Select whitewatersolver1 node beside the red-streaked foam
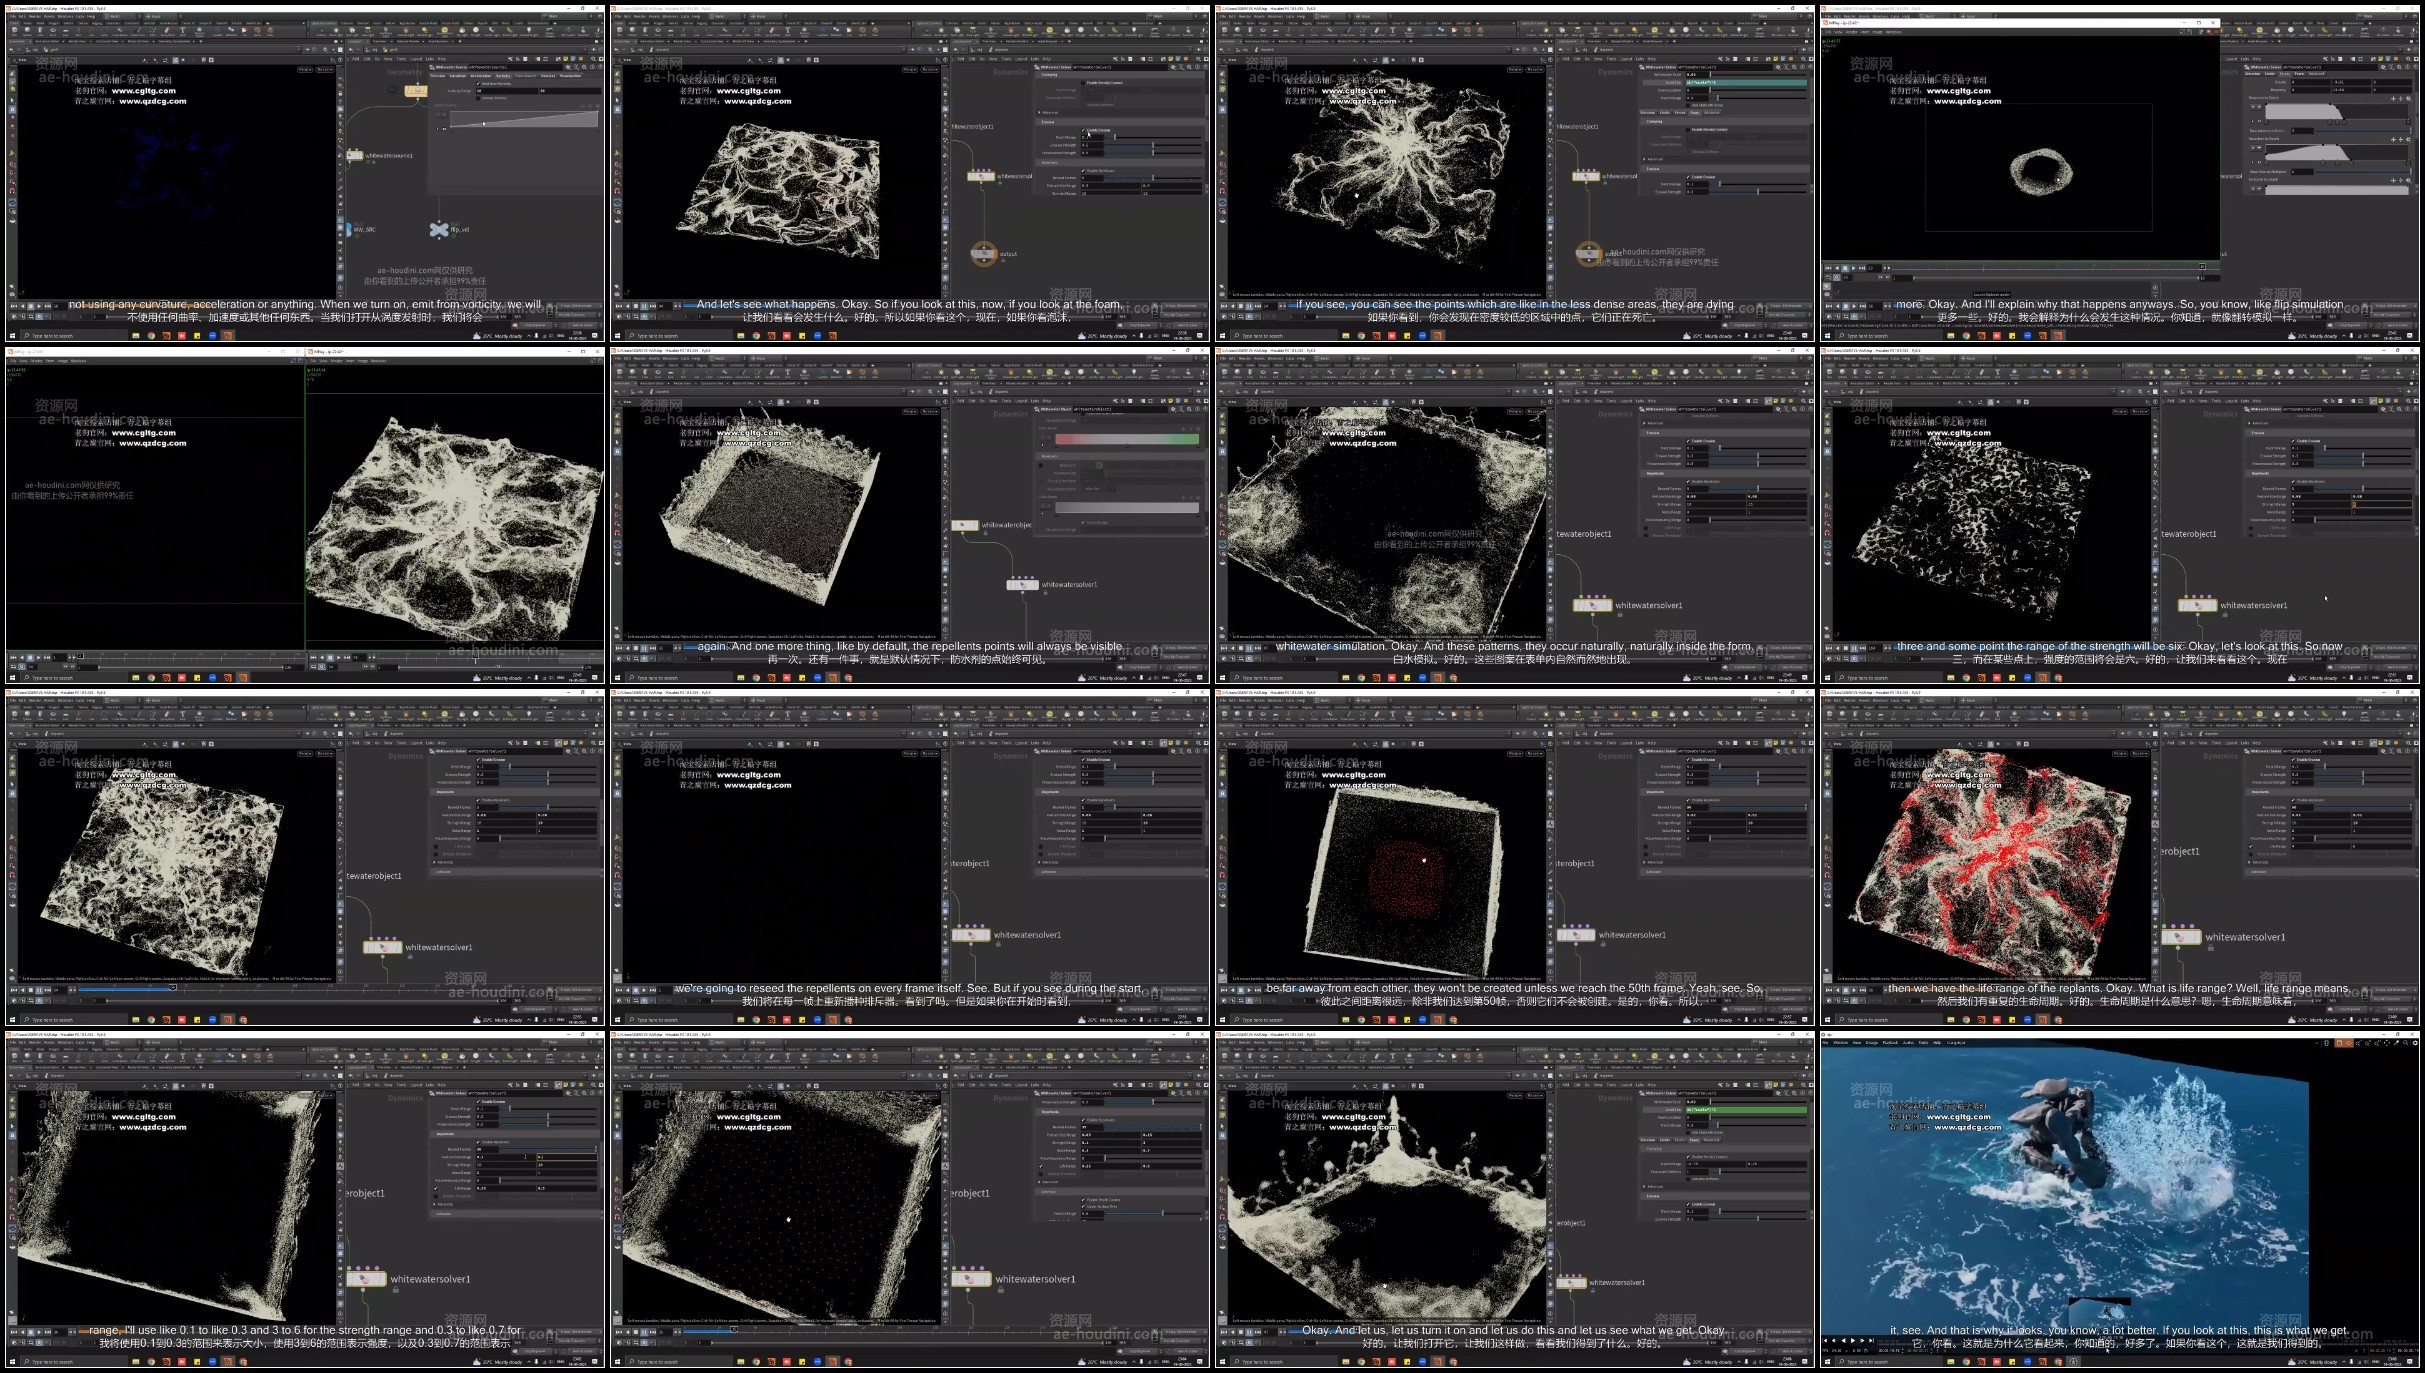The height and width of the screenshot is (1373, 2425). [2180, 937]
